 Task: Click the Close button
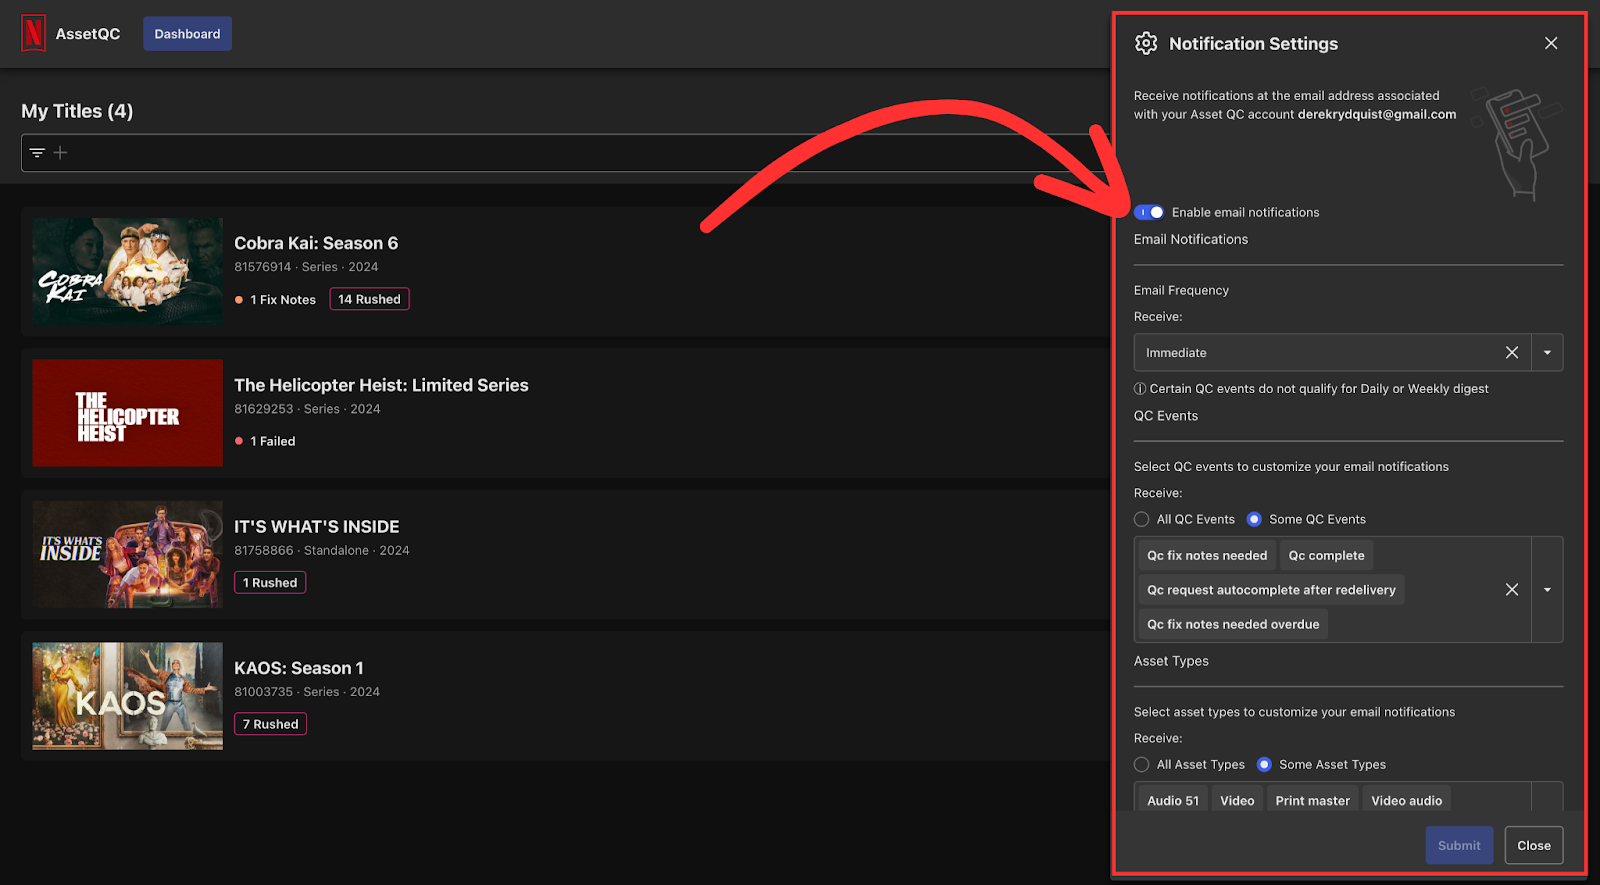click(x=1534, y=845)
